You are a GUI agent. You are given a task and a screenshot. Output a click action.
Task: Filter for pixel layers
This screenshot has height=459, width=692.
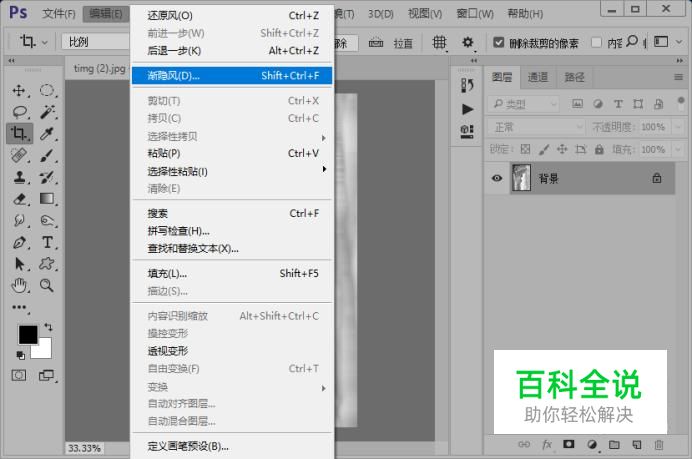[577, 104]
